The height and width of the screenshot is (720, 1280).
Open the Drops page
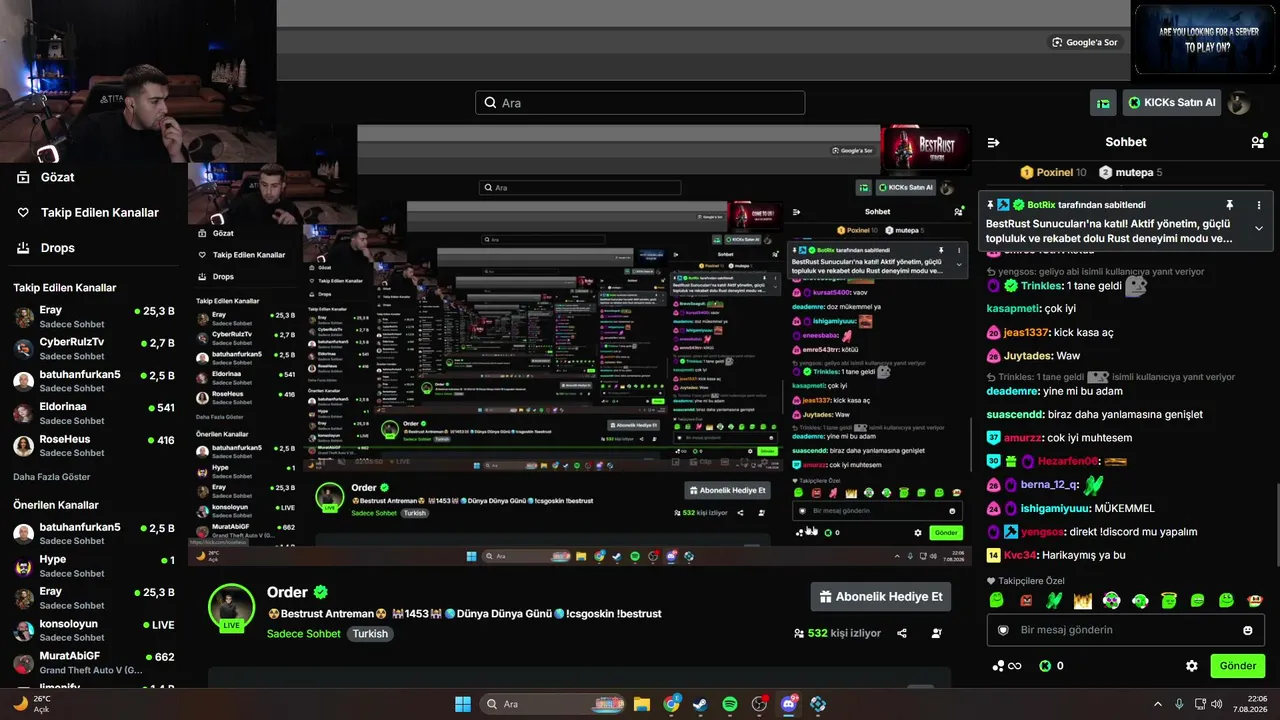(46, 248)
